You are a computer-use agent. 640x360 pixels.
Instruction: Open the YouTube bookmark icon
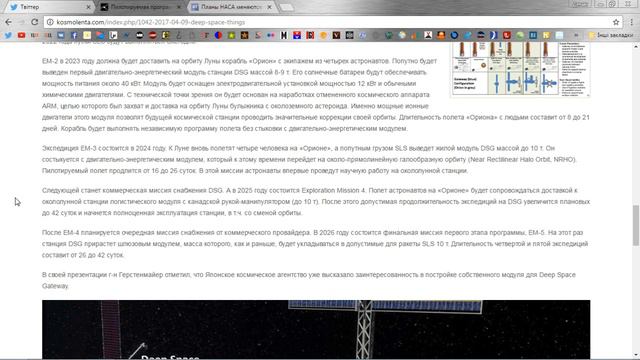(21, 36)
